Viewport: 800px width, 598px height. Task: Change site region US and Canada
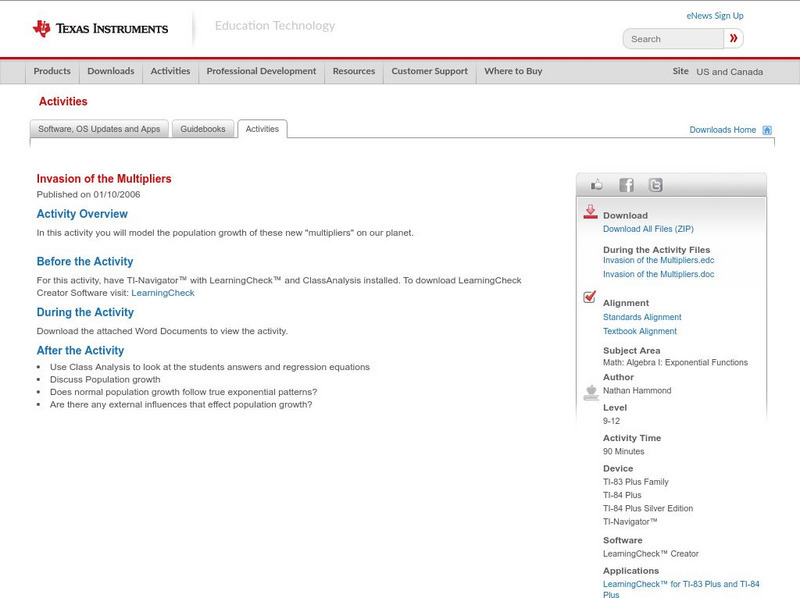(730, 72)
